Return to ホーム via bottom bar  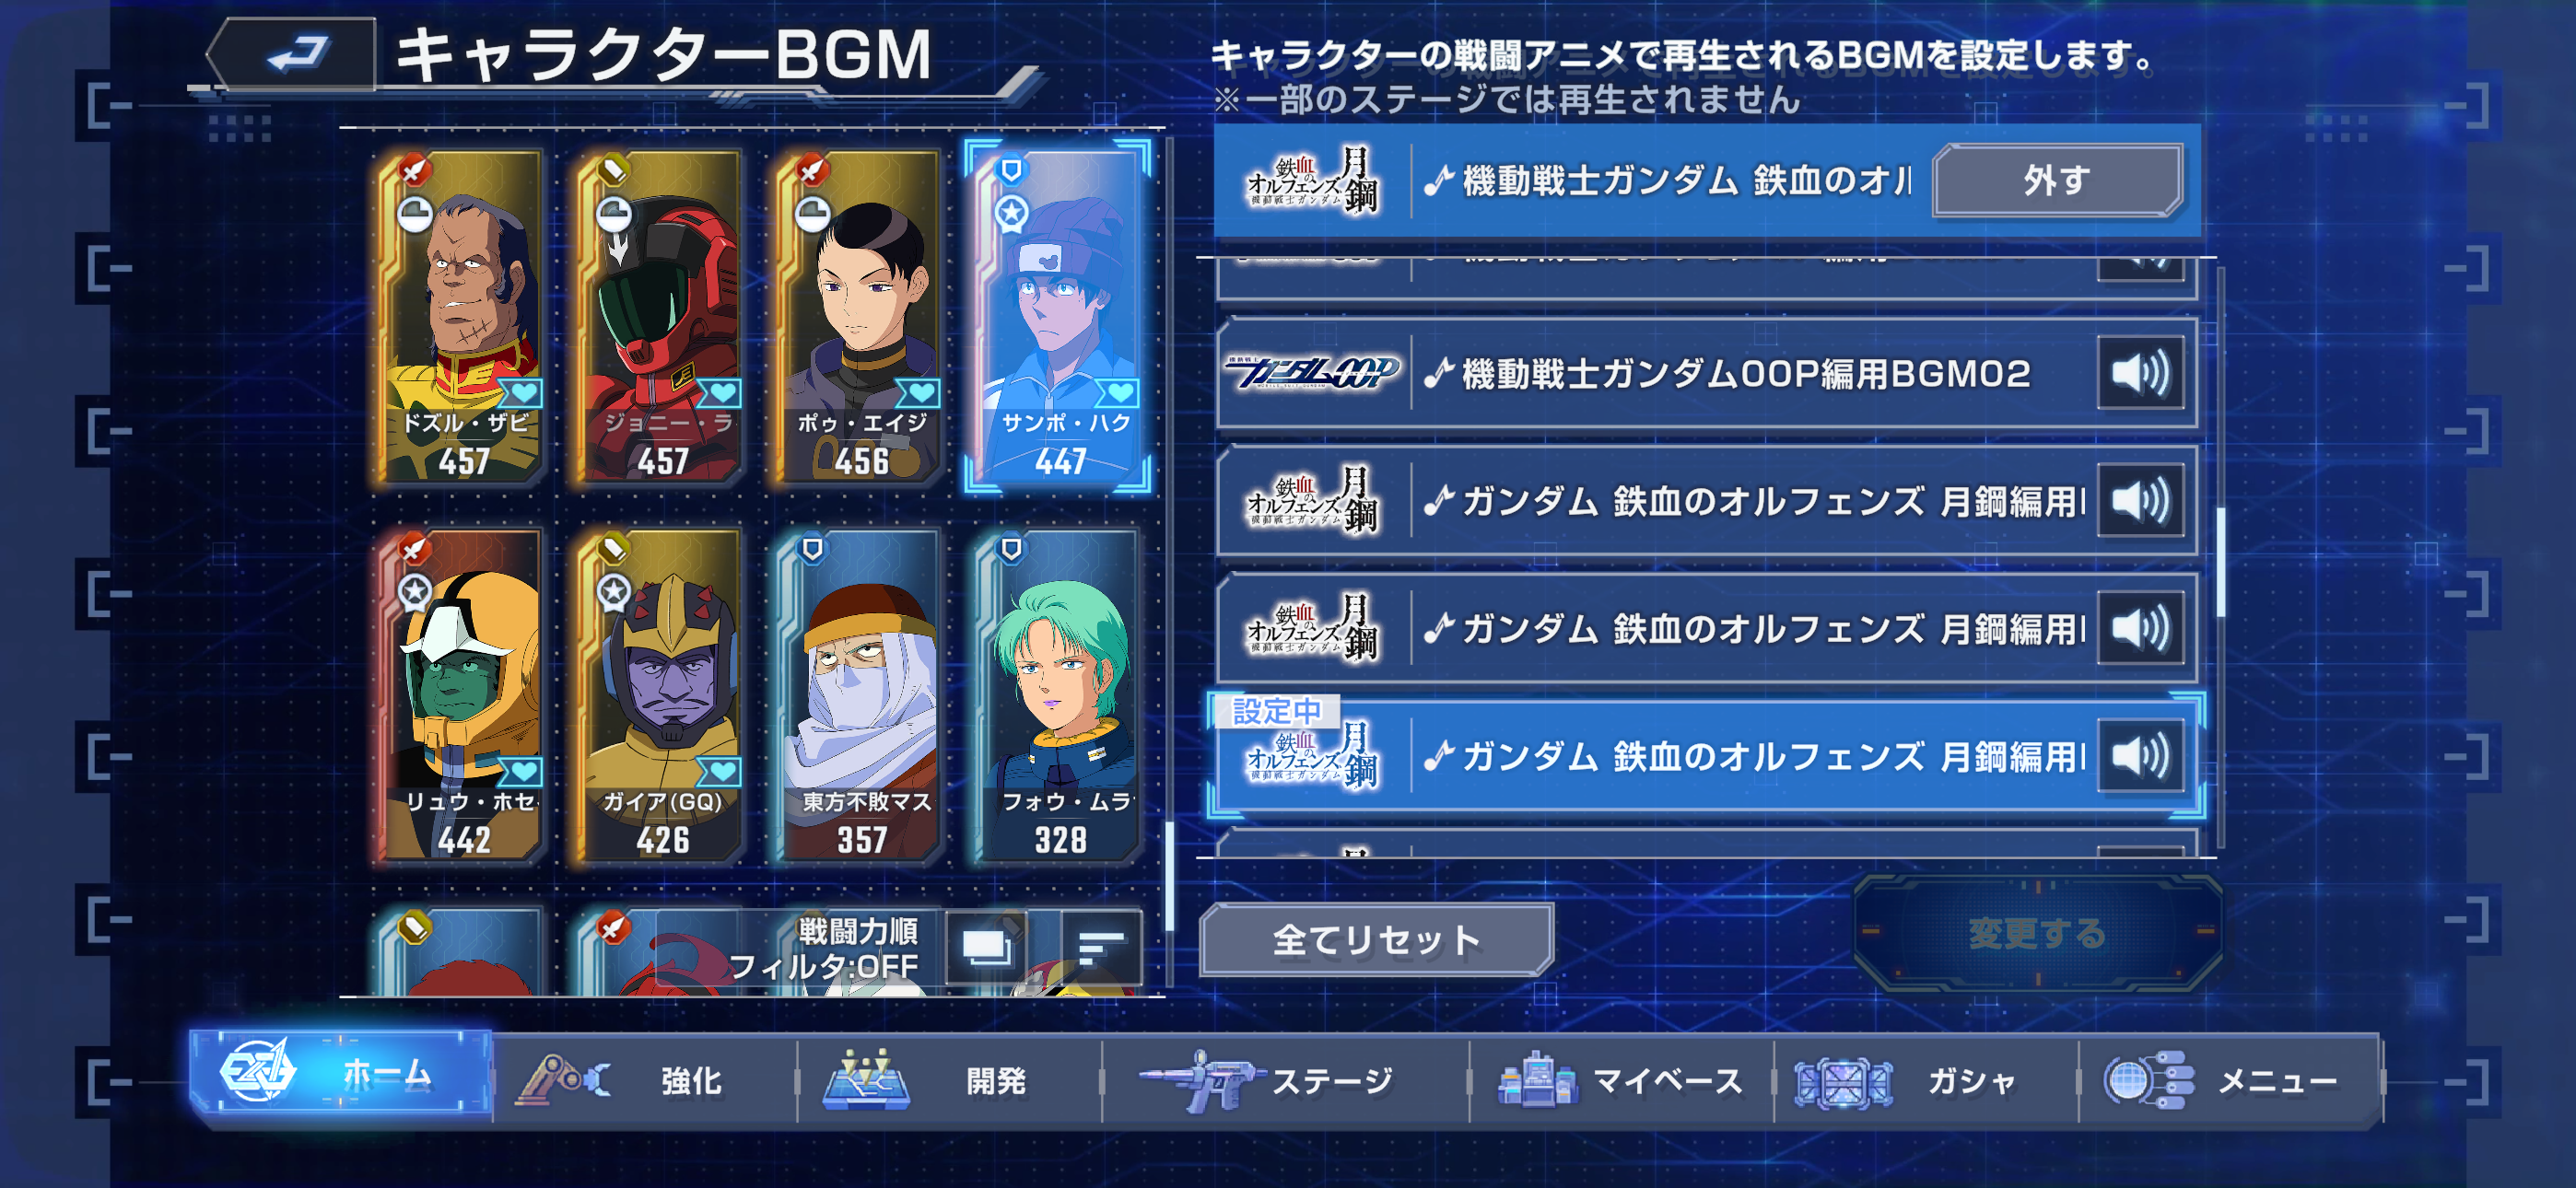click(x=341, y=1075)
